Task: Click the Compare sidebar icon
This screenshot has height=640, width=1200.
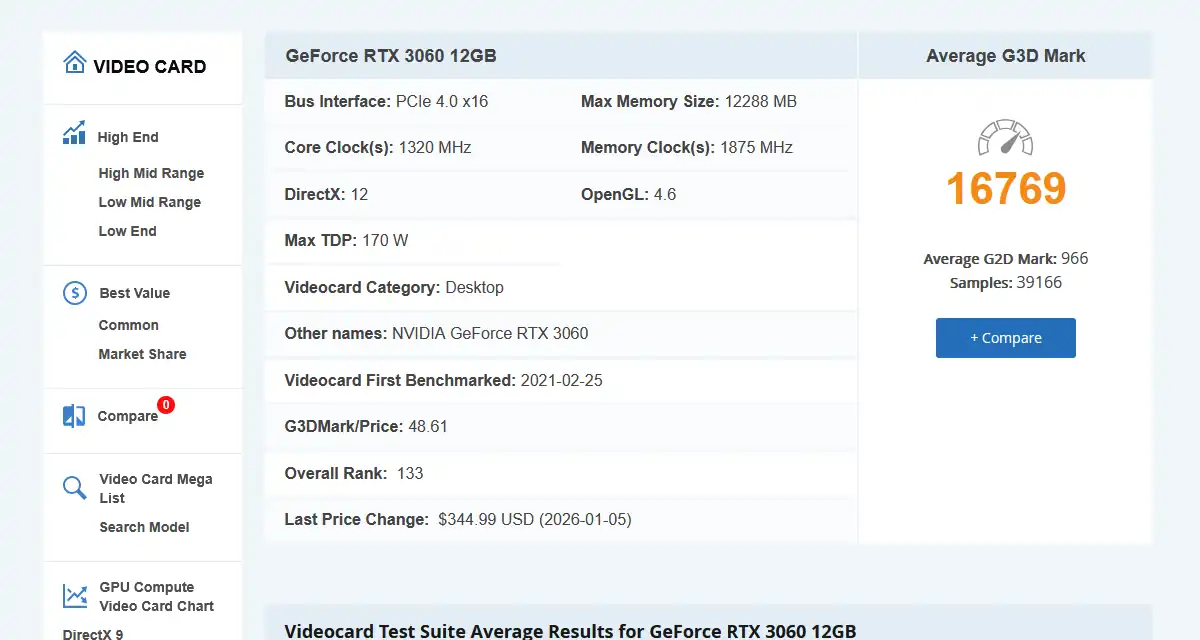Action: (x=74, y=416)
